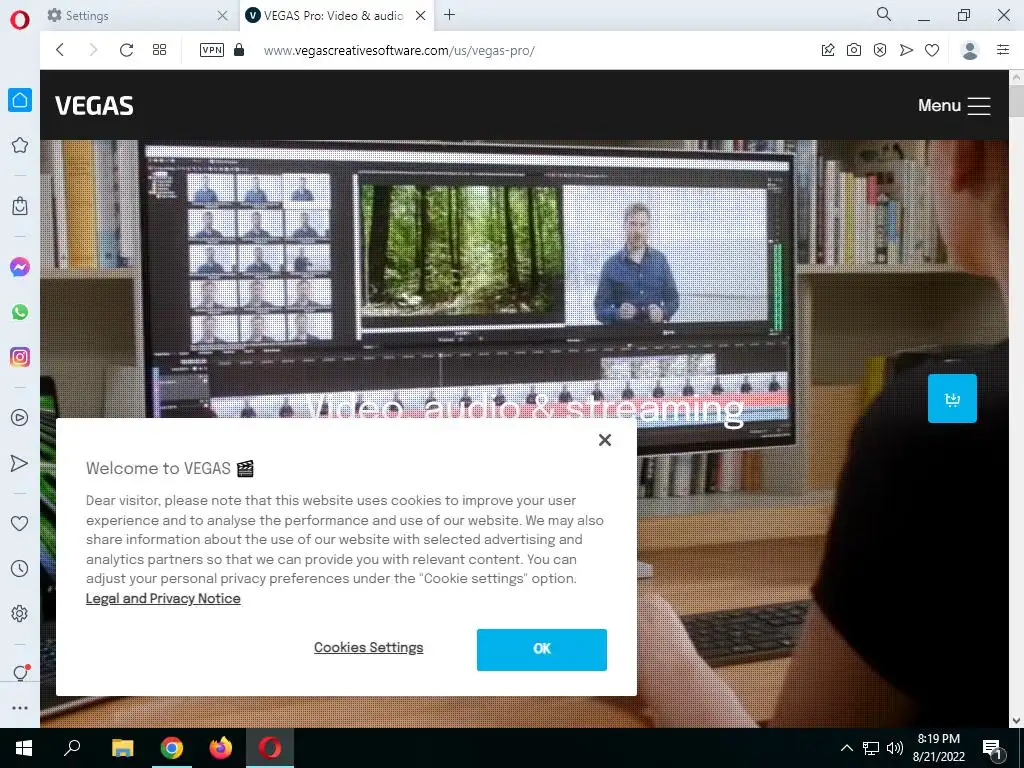Open ad blocker shield icon
1024x768 pixels.
coord(880,50)
